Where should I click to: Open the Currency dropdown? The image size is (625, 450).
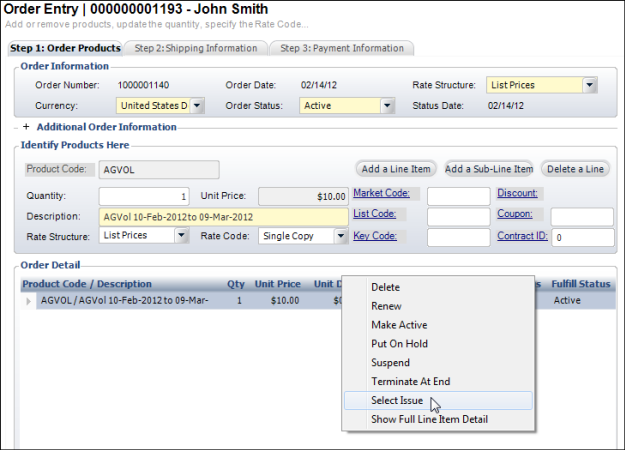click(197, 105)
